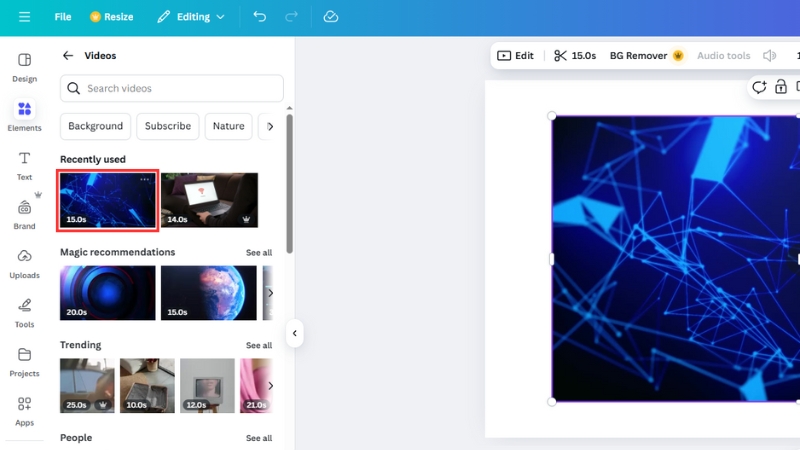
Task: Mute video with the speaker icon
Action: tap(769, 56)
